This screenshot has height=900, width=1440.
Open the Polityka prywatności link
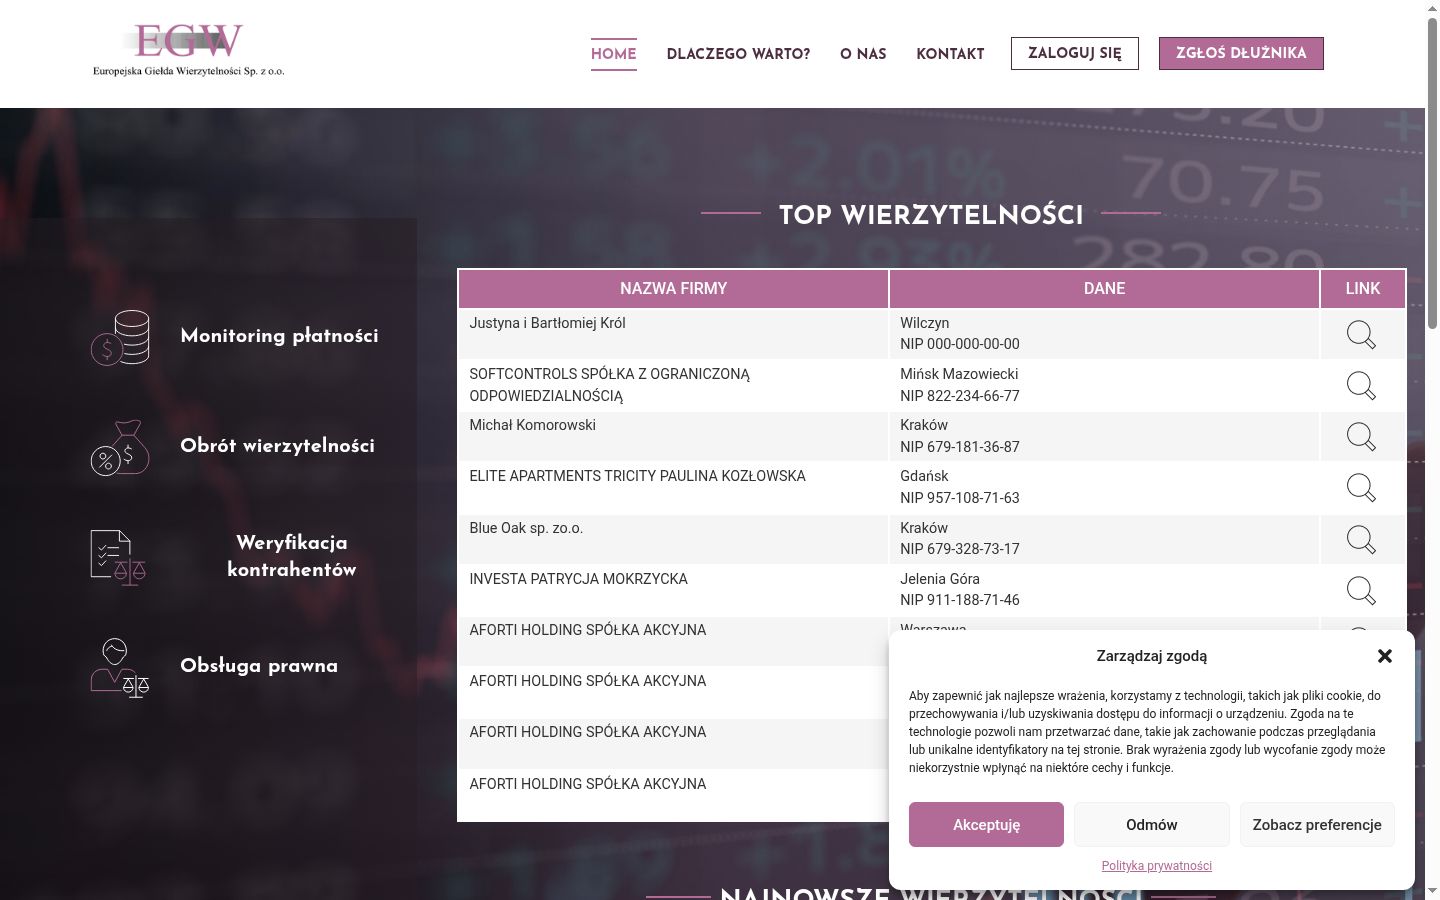click(x=1157, y=866)
